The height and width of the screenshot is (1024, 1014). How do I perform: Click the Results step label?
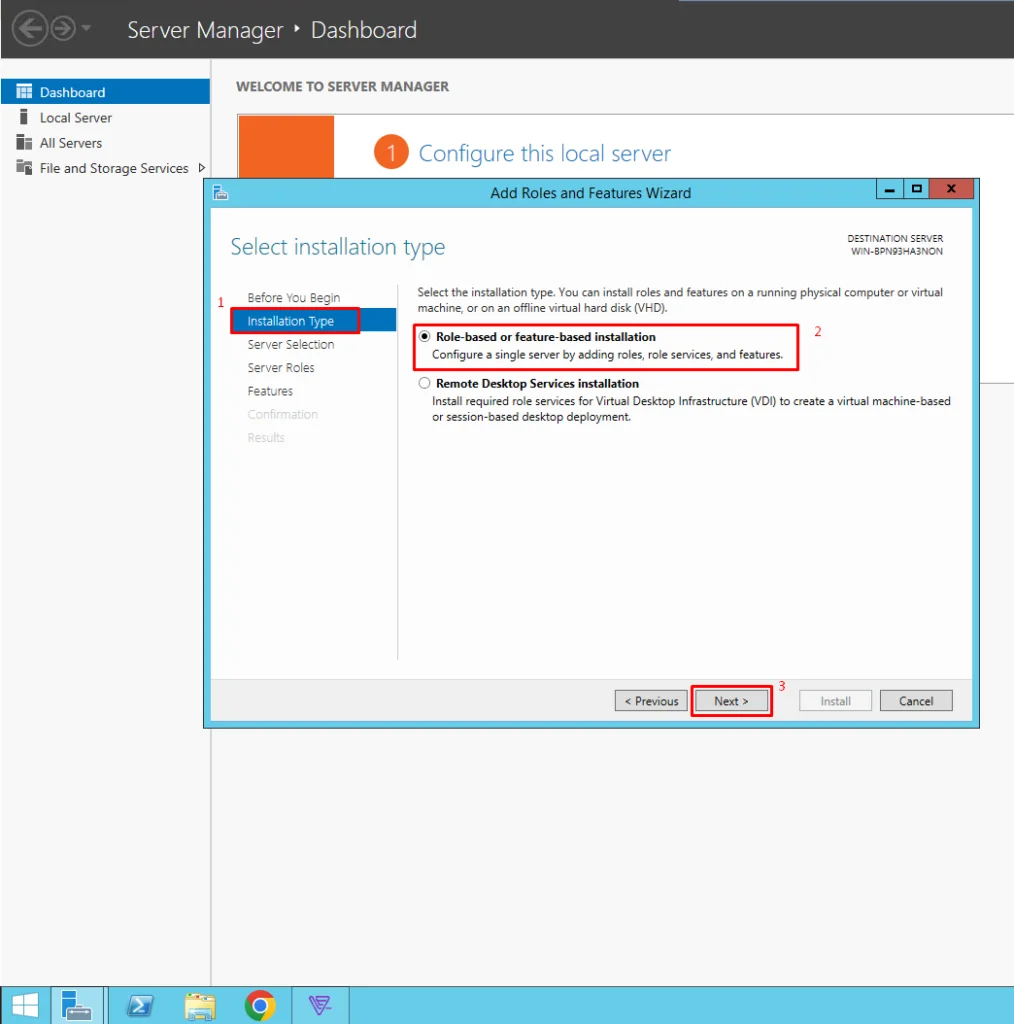266,438
